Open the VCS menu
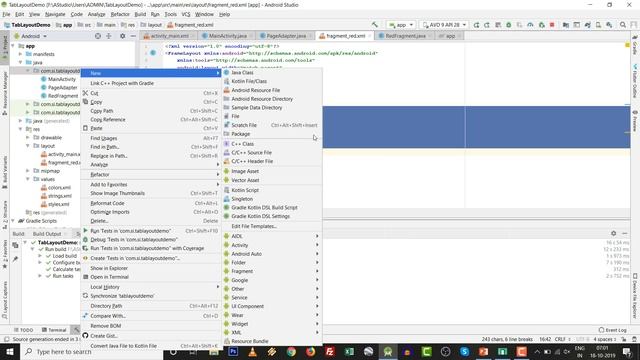Screen dimensions: 640x360 tap(186, 14)
